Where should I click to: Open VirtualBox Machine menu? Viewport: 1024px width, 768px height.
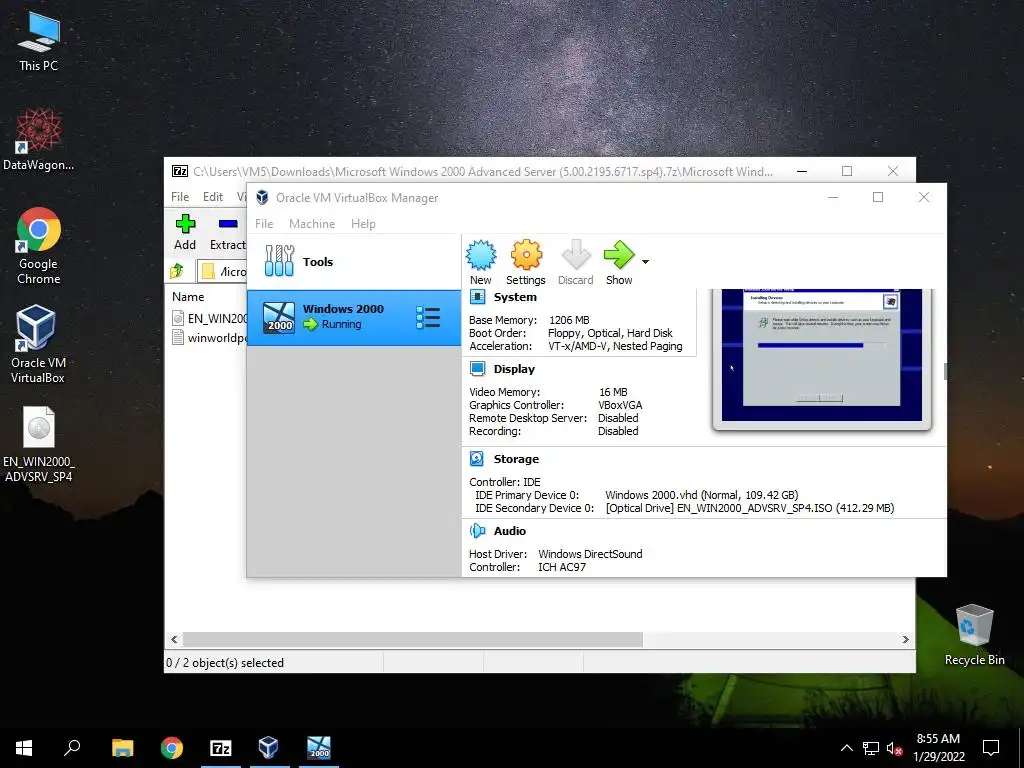click(312, 224)
